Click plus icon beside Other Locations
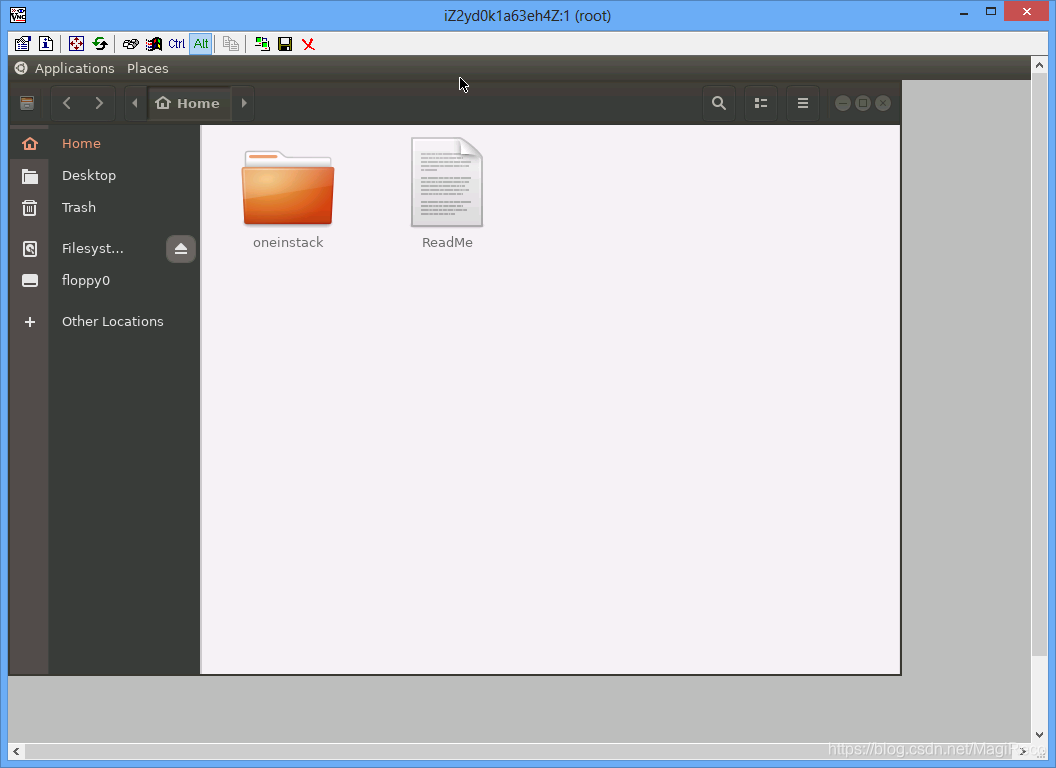Viewport: 1056px width, 768px height. [30, 322]
